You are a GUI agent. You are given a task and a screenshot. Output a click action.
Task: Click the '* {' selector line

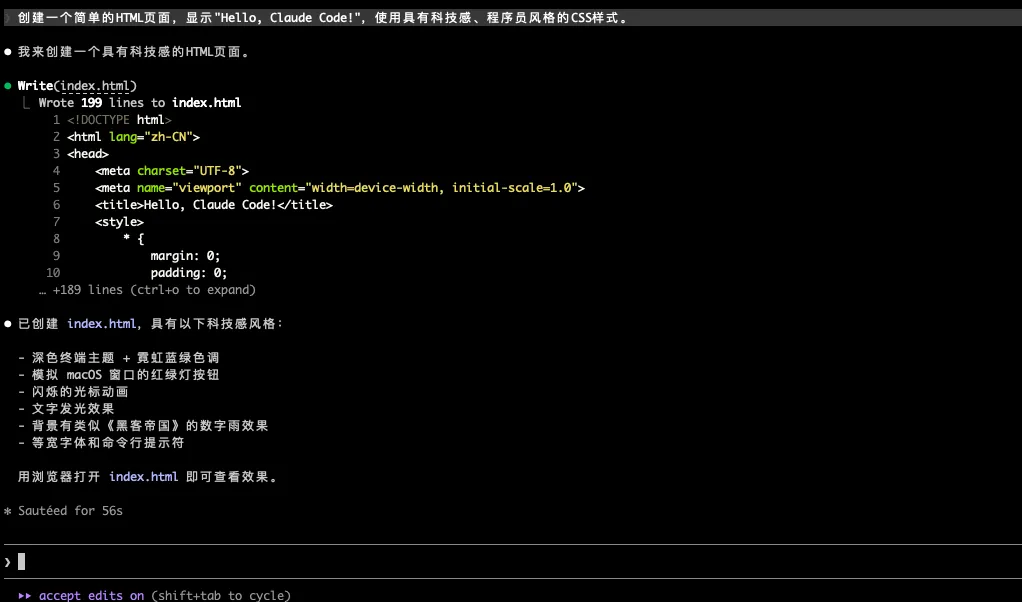[133, 238]
